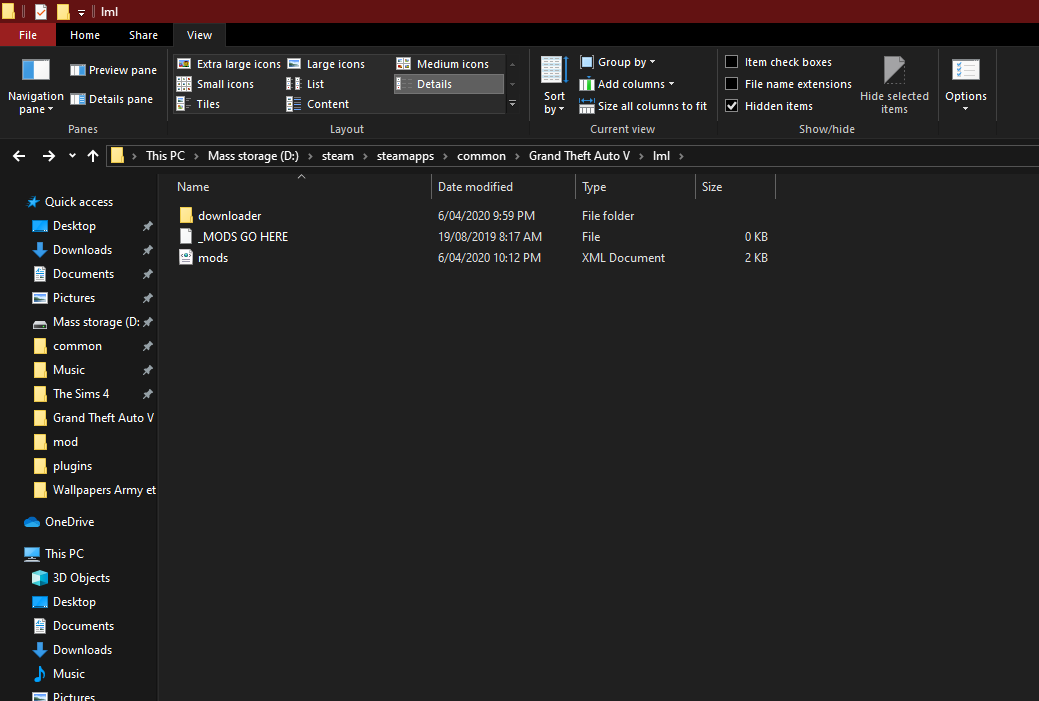Open 3D Objects under This PC
This screenshot has width=1039, height=701.
tap(81, 578)
